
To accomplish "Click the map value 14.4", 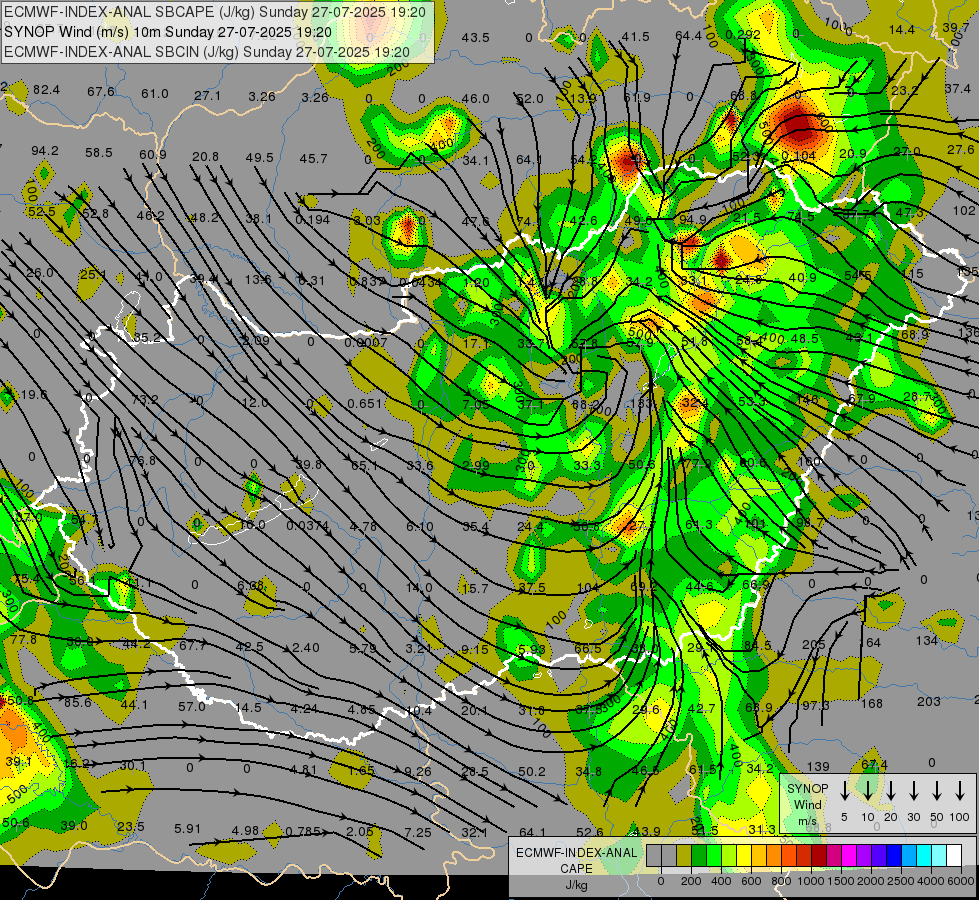I will tap(902, 29).
